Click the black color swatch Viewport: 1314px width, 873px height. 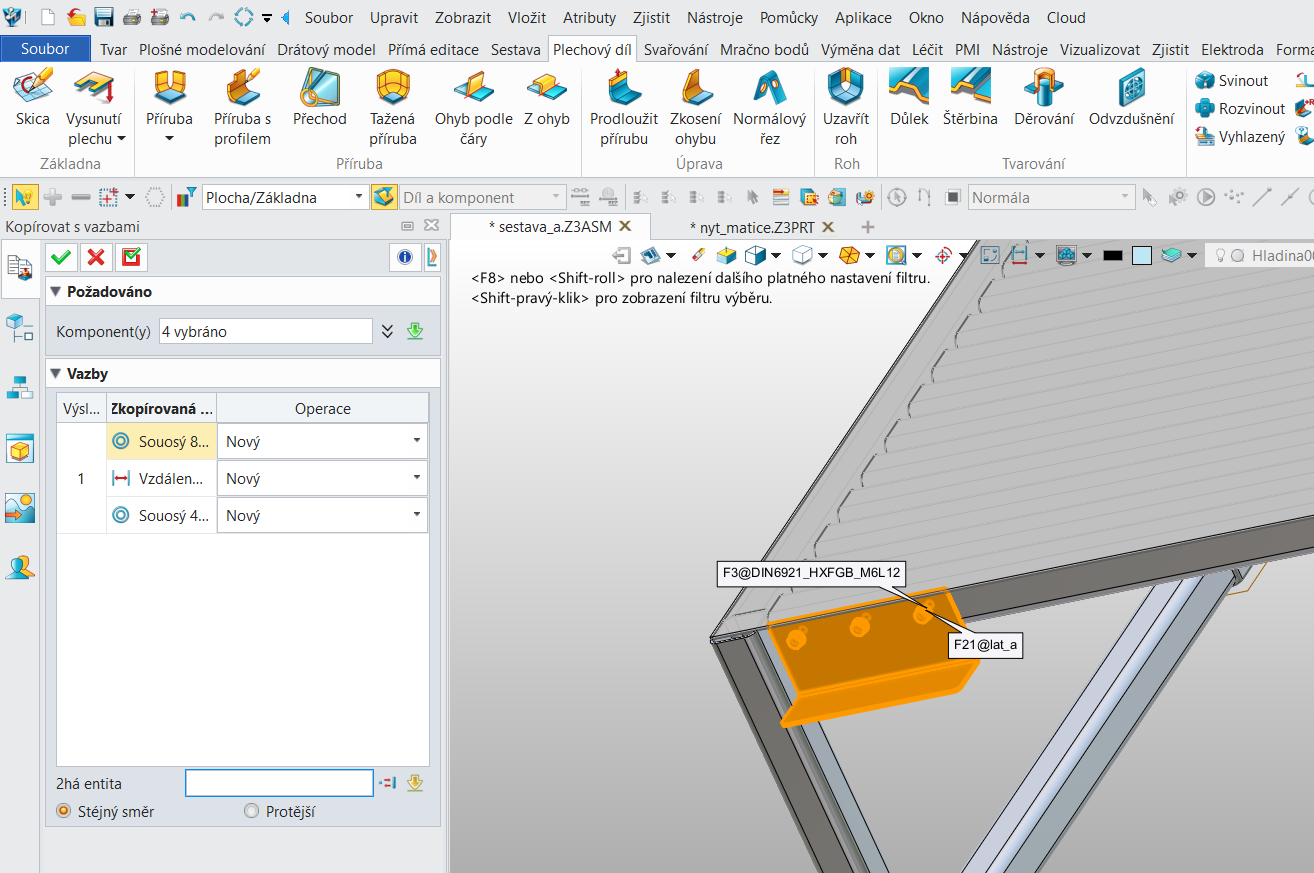coord(1112,255)
